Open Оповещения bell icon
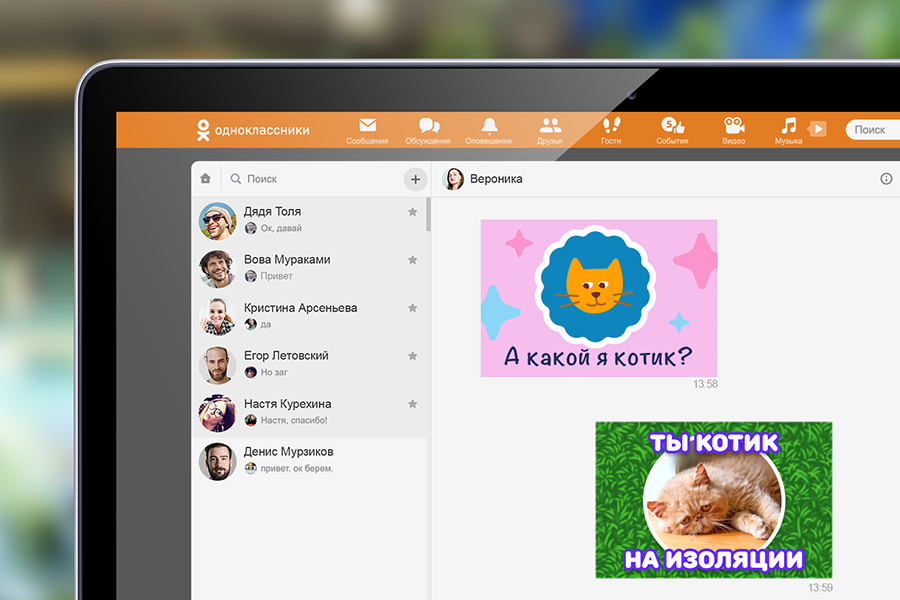 tap(489, 125)
